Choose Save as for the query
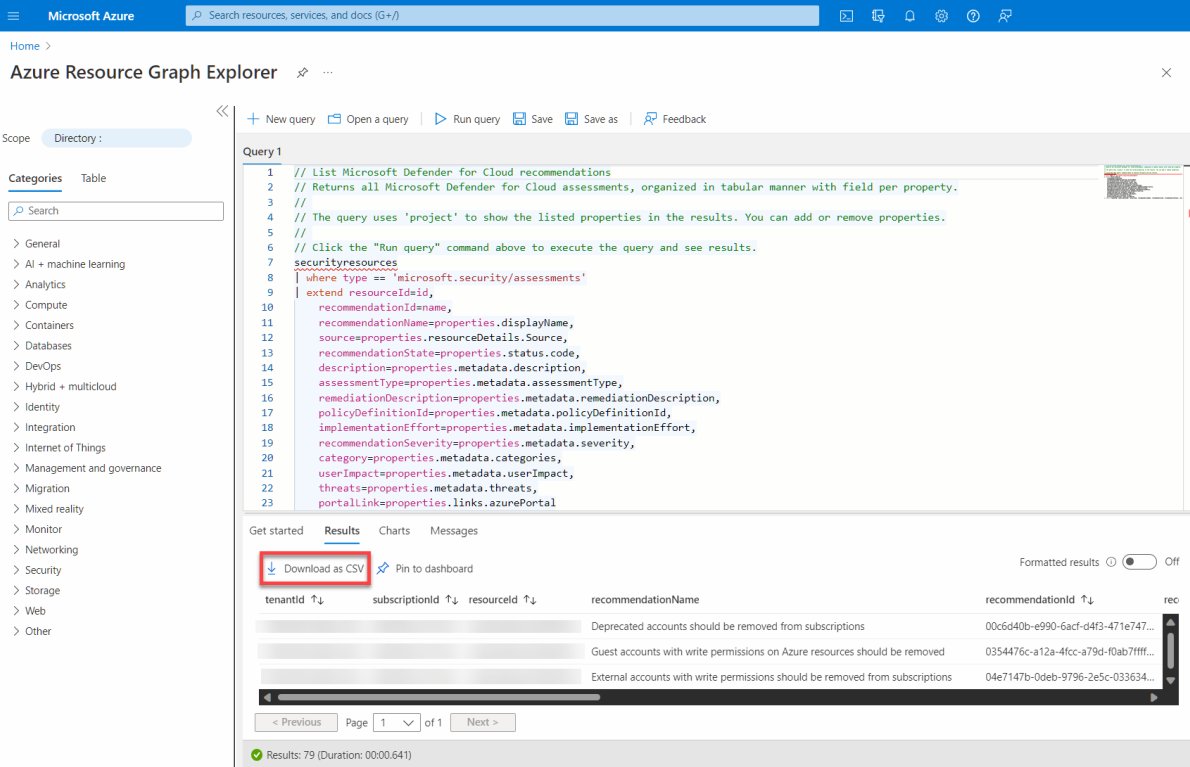Image resolution: width=1190 pixels, height=767 pixels. click(591, 119)
